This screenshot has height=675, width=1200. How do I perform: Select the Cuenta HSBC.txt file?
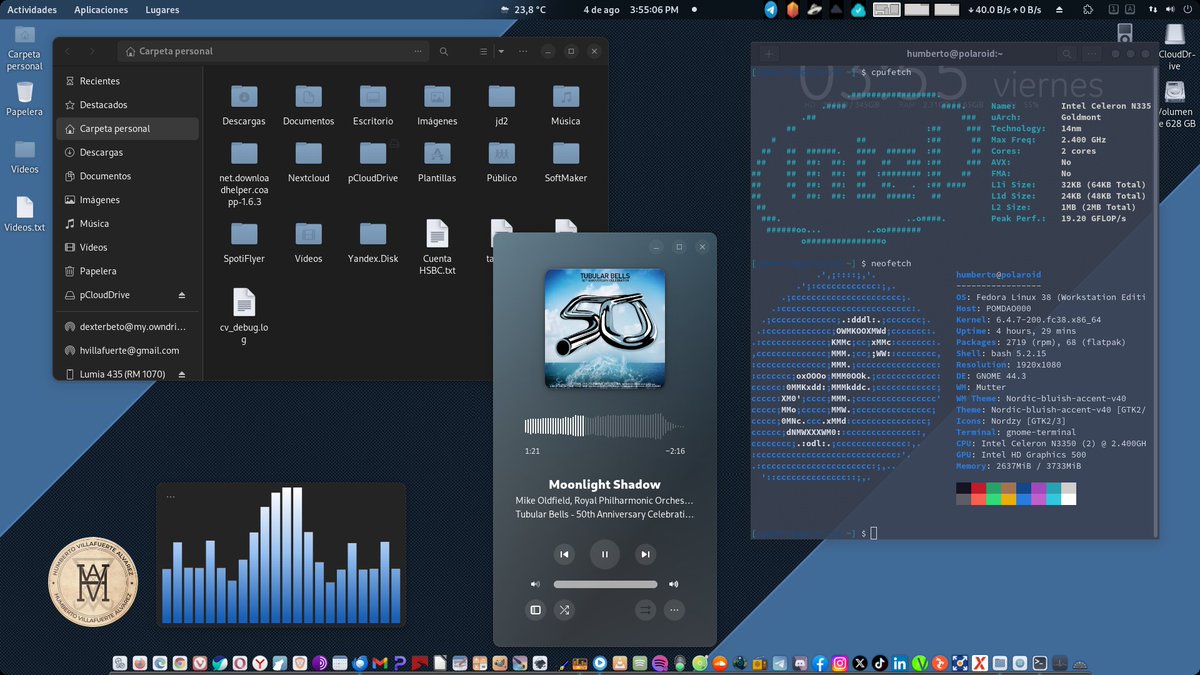[437, 247]
